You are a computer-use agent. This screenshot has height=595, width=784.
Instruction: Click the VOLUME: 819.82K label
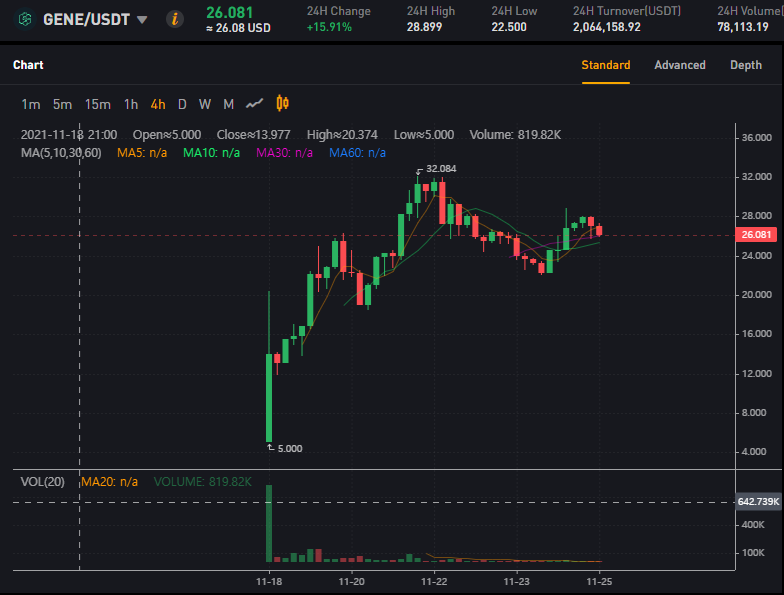click(x=202, y=482)
